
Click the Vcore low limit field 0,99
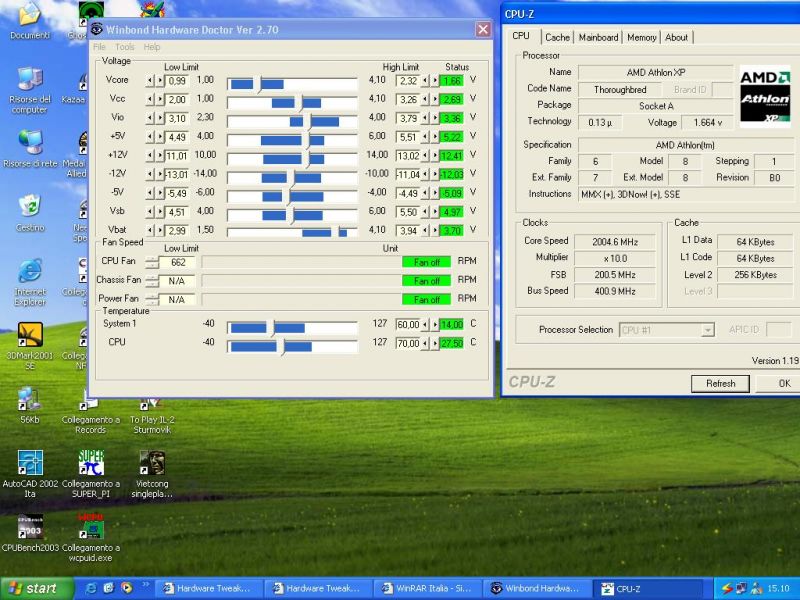[x=177, y=81]
